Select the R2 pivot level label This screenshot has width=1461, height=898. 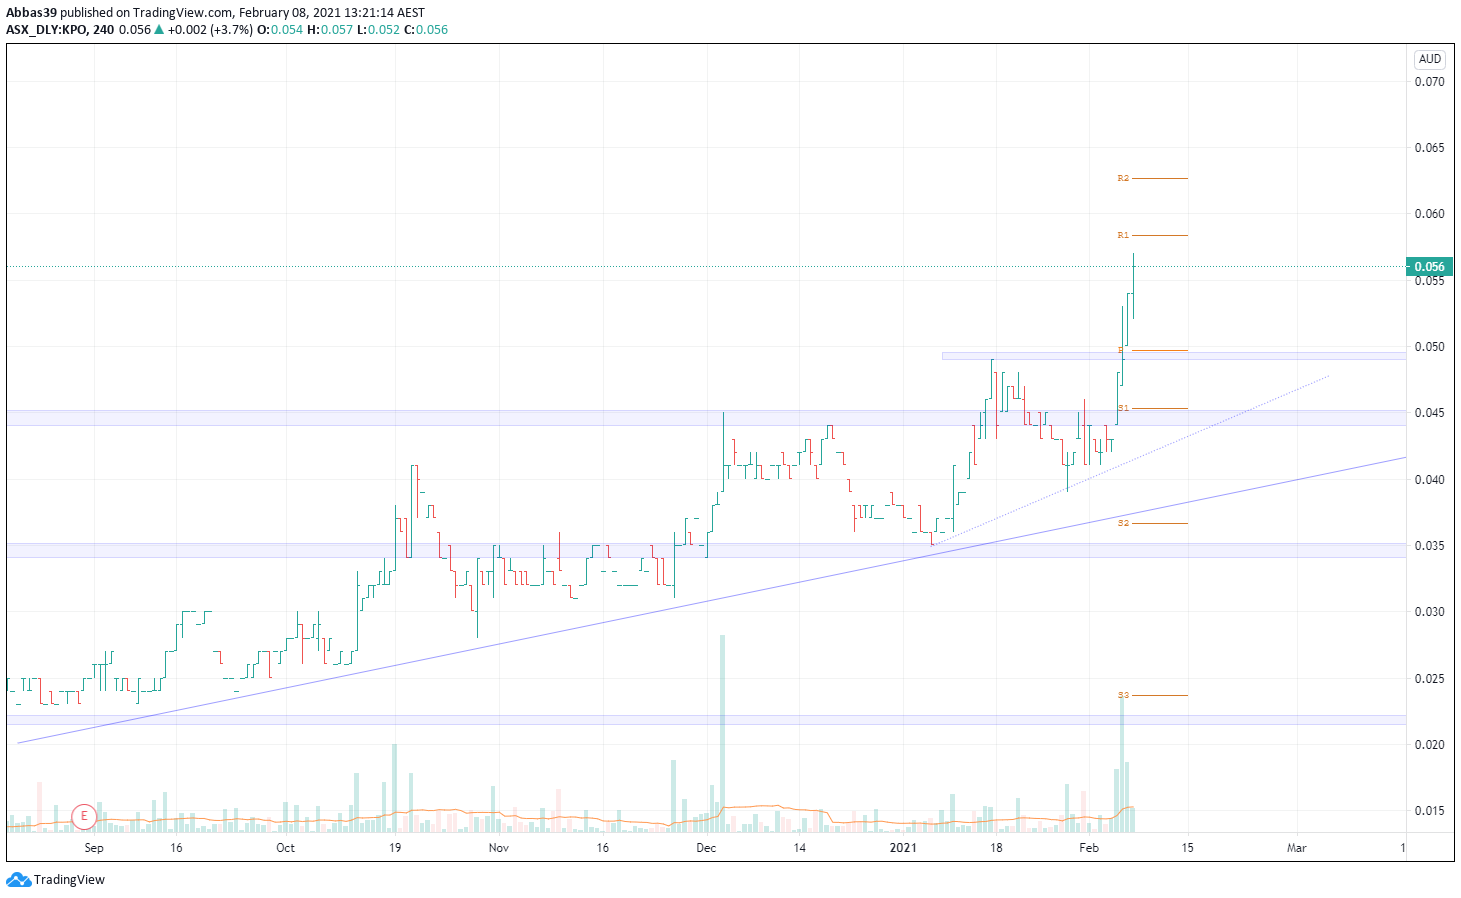click(x=1123, y=178)
